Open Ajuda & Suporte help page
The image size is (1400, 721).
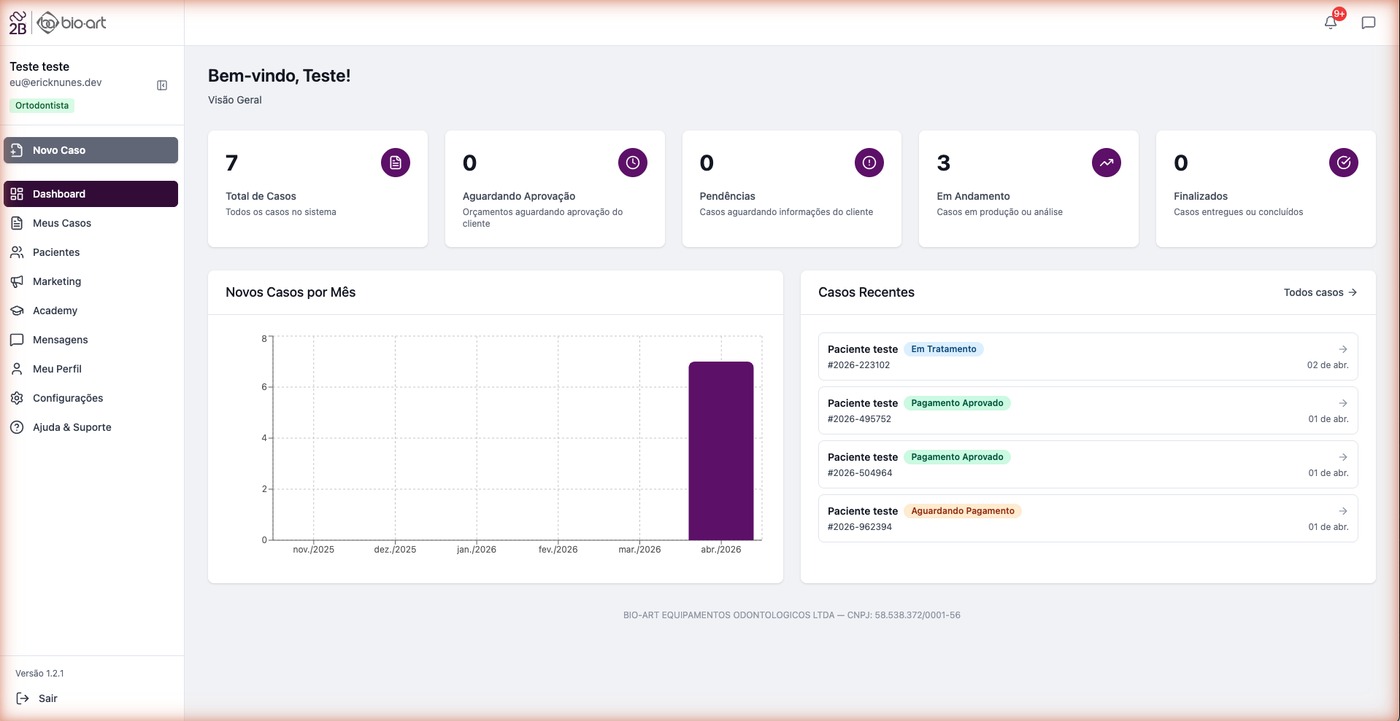click(72, 427)
